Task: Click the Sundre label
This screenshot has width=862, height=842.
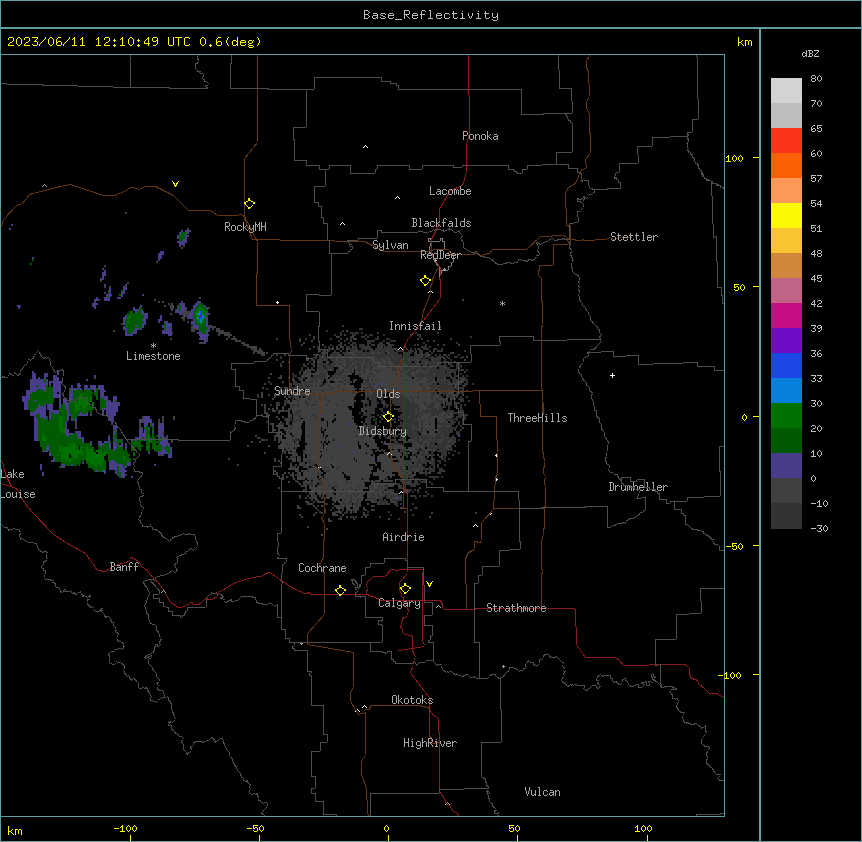Action: click(x=292, y=391)
